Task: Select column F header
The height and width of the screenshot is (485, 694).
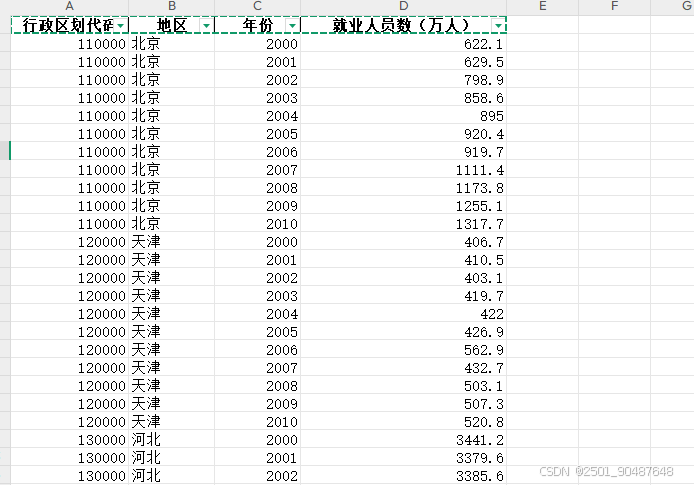Action: click(614, 6)
